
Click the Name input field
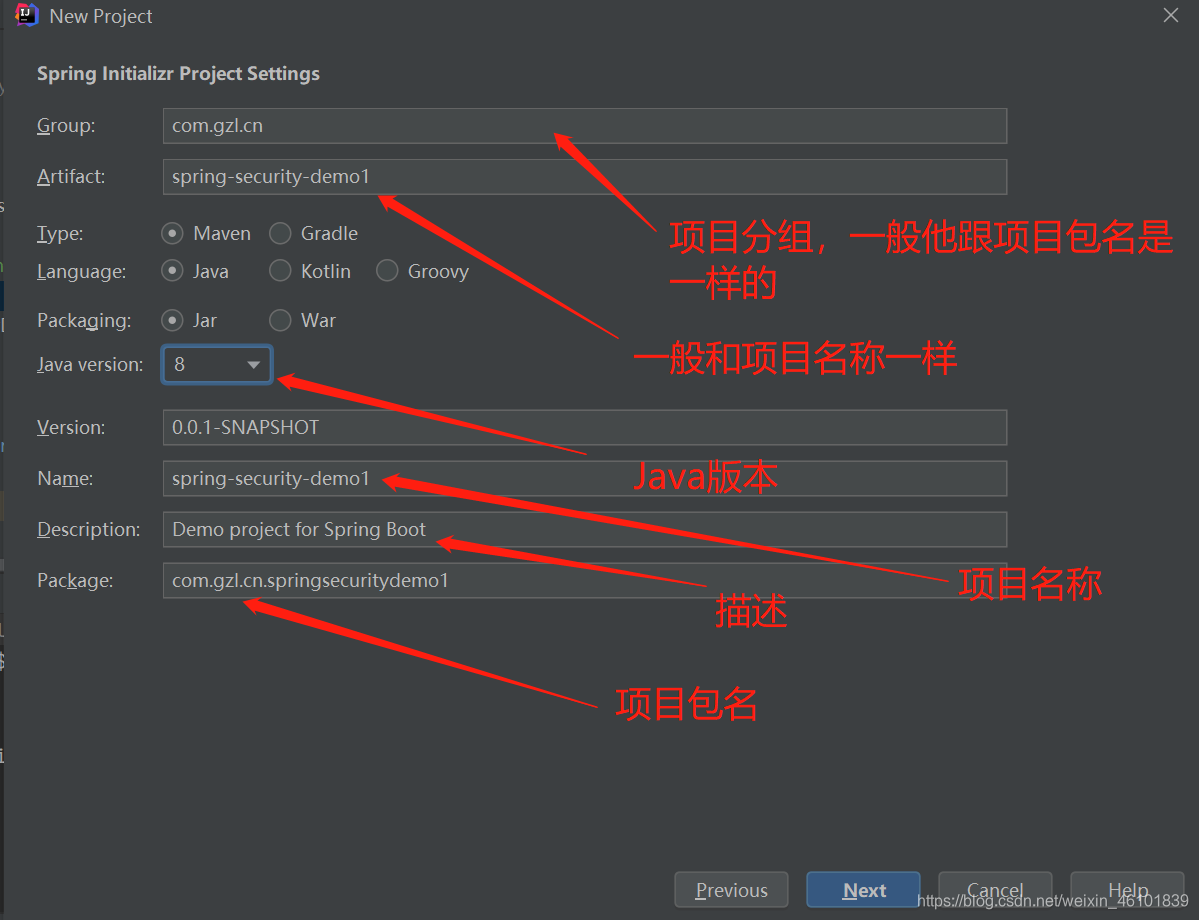click(x=584, y=479)
